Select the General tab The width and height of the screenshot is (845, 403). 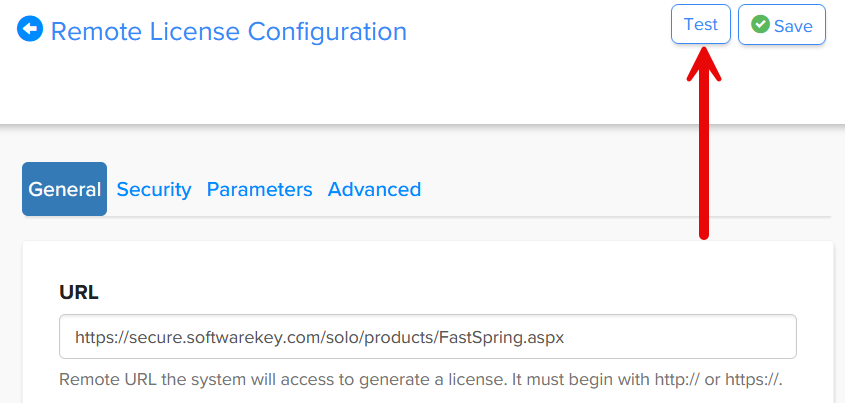coord(64,189)
